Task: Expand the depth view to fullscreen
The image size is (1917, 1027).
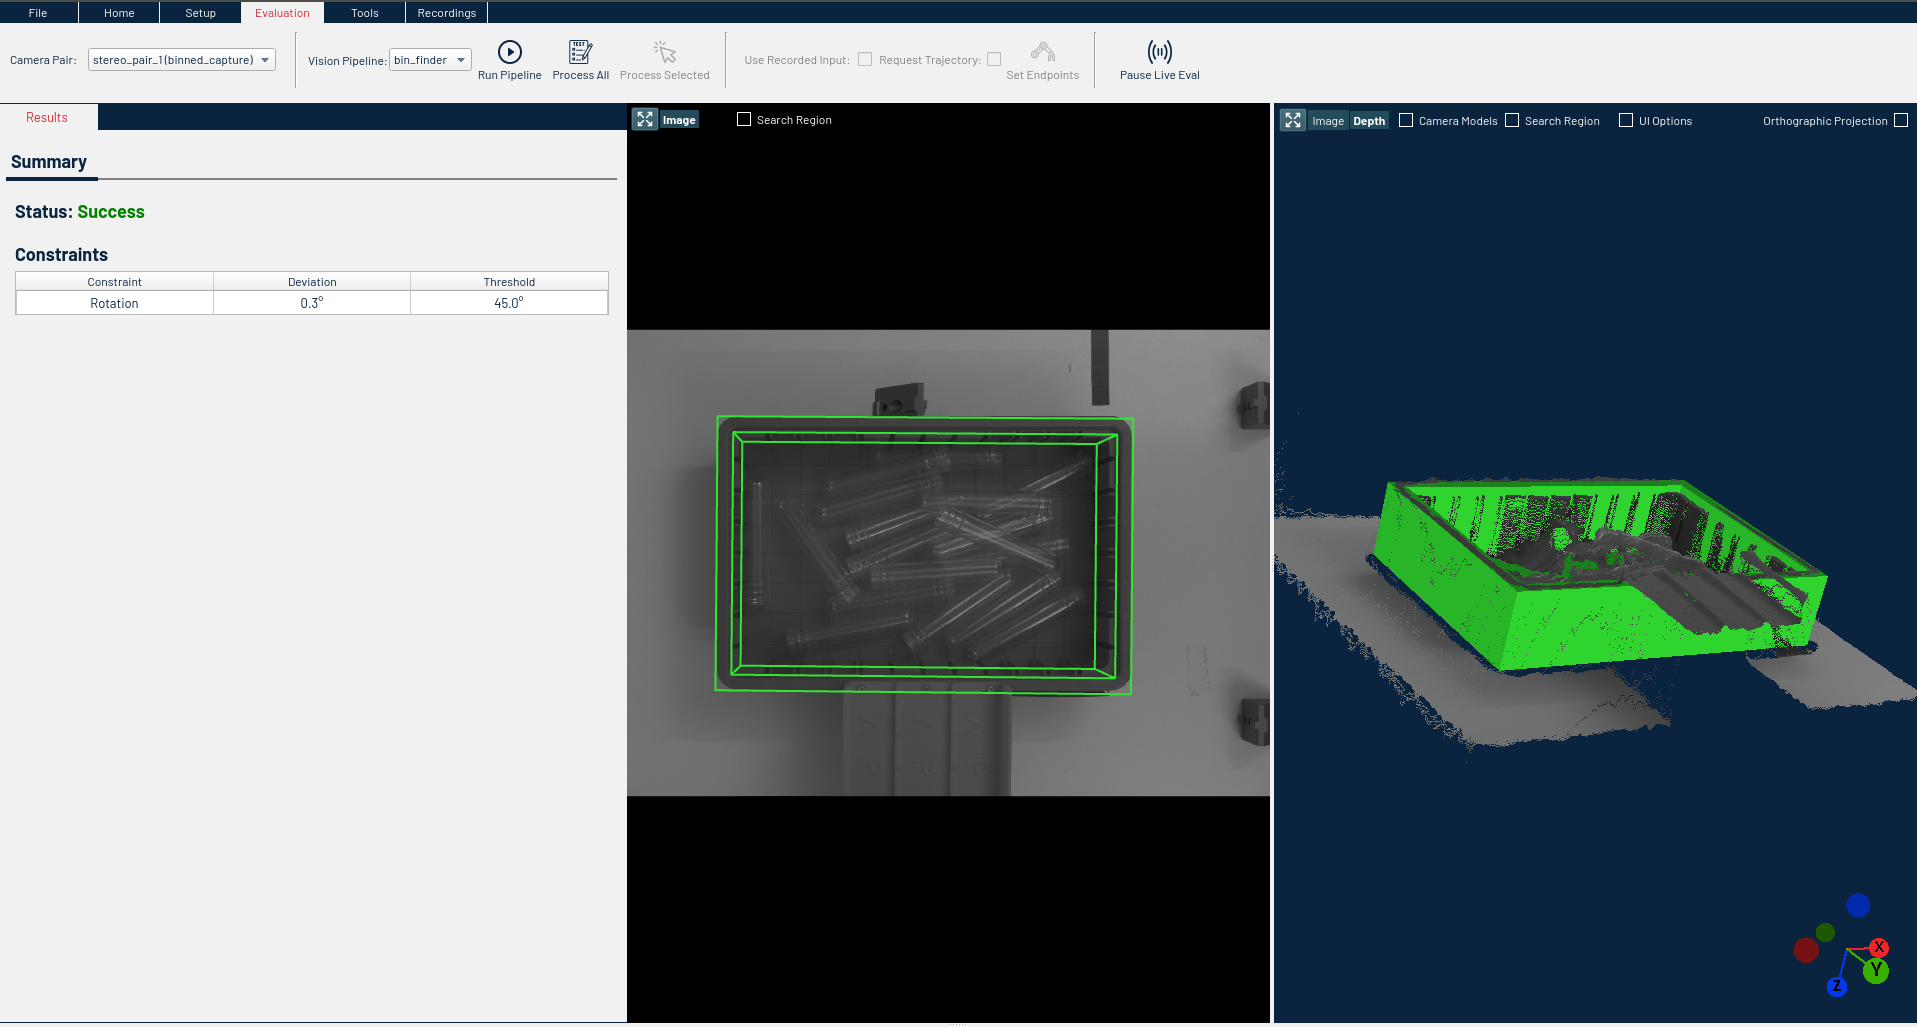Action: [1293, 120]
